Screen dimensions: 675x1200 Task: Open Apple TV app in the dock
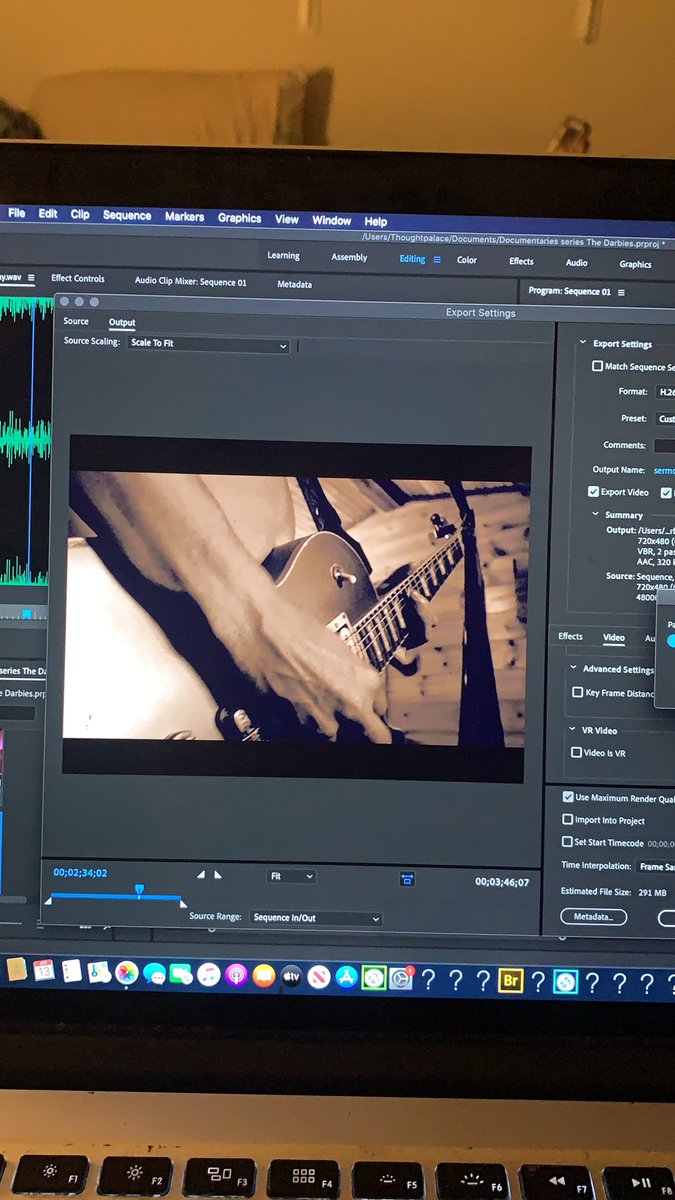291,976
